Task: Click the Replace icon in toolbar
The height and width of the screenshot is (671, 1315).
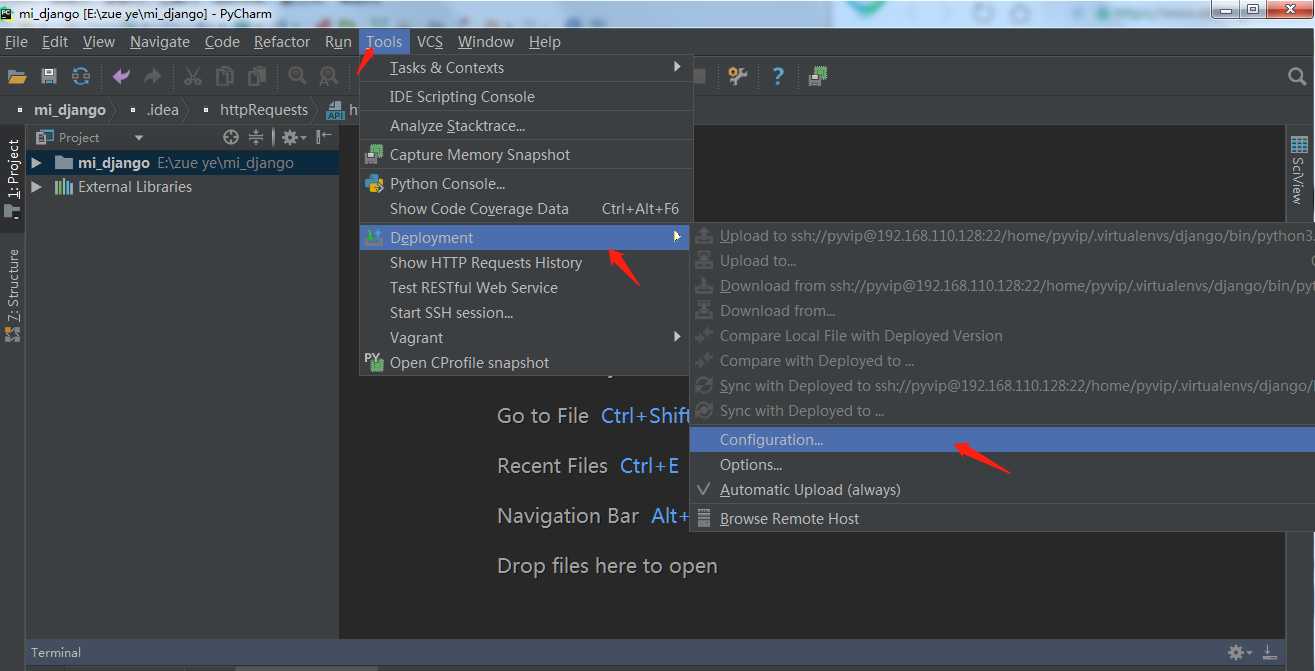Action: 328,76
